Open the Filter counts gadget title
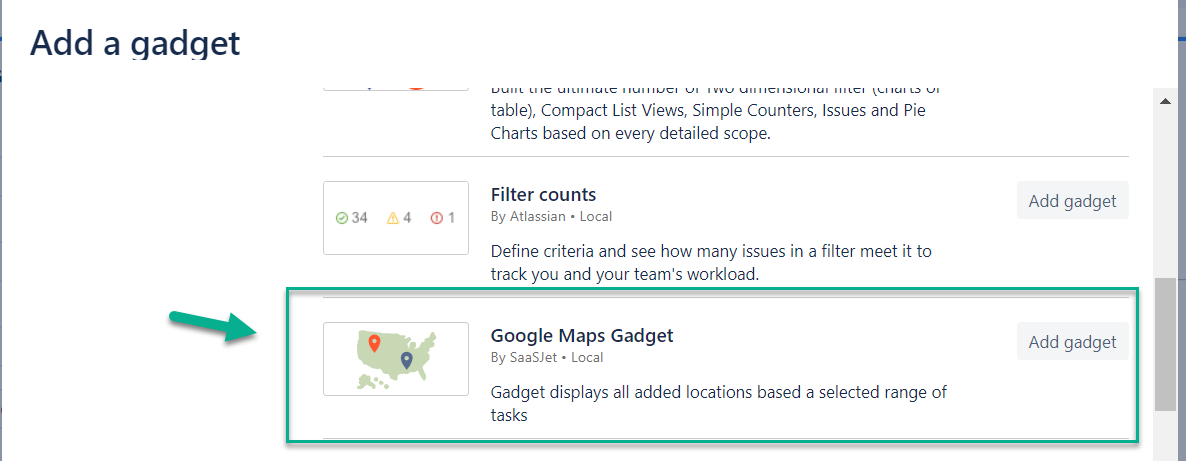The image size is (1186, 461). [543, 195]
